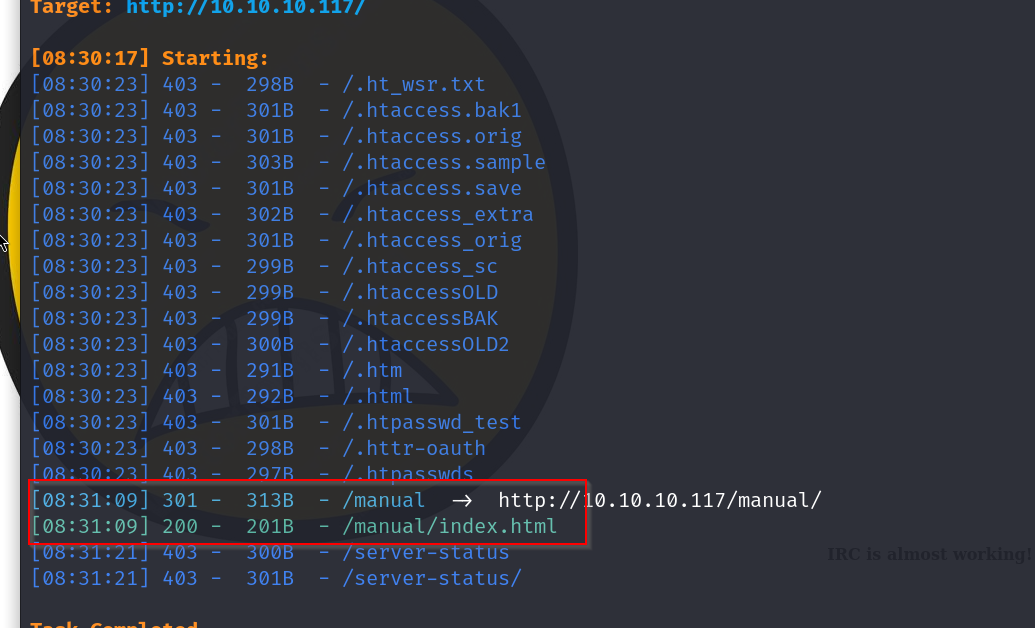Click the /manual/index.html path
This screenshot has width=1035, height=628.
click(450, 526)
